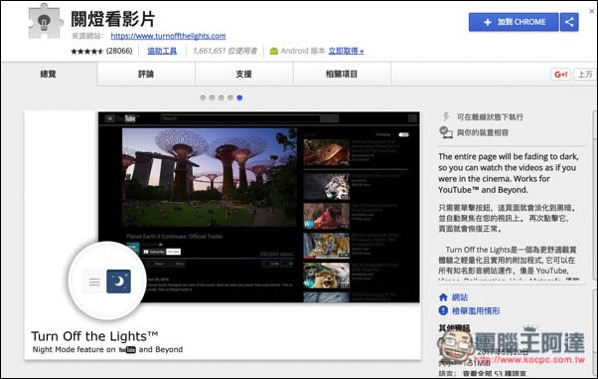Click the home icon next to 網站
The height and width of the screenshot is (379, 598).
443,297
